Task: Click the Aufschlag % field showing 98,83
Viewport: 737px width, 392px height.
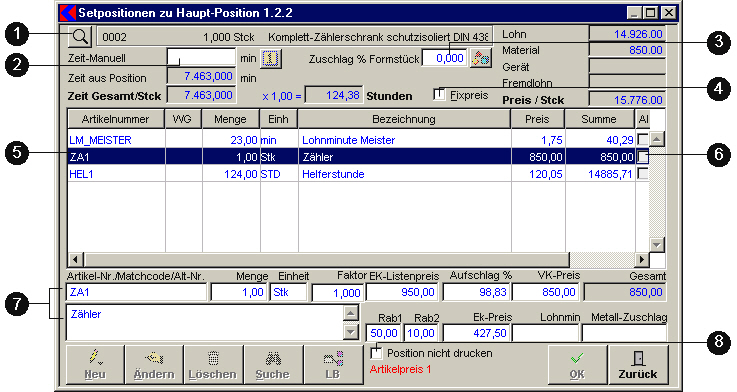Action: (x=477, y=292)
